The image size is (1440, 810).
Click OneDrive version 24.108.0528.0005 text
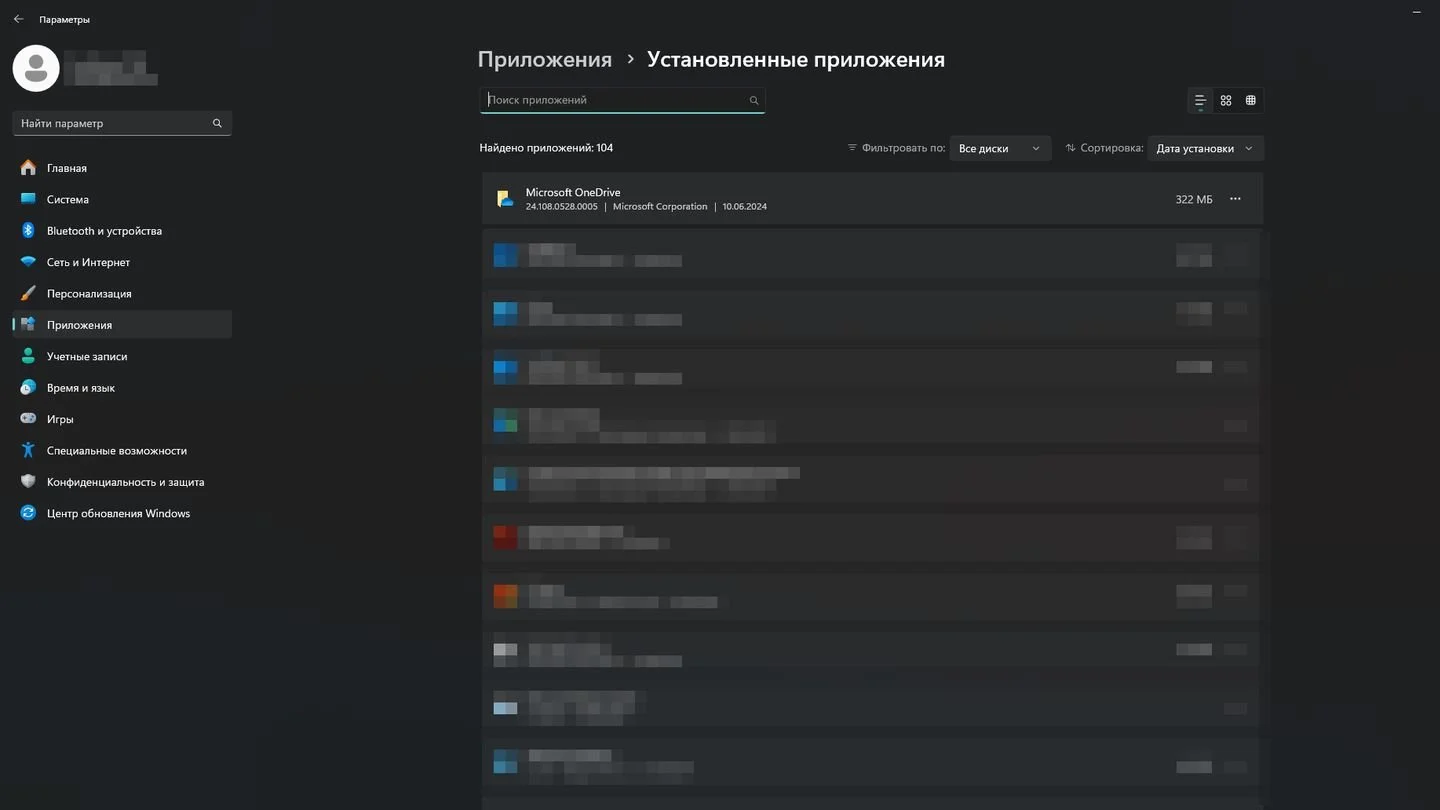[562, 207]
